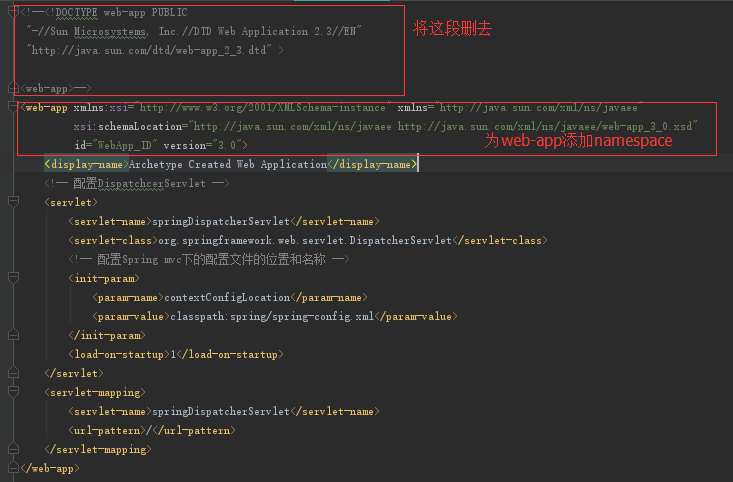Click the XMLSchema-instance URL value
Viewport: 733px width, 482px height.
263,108
